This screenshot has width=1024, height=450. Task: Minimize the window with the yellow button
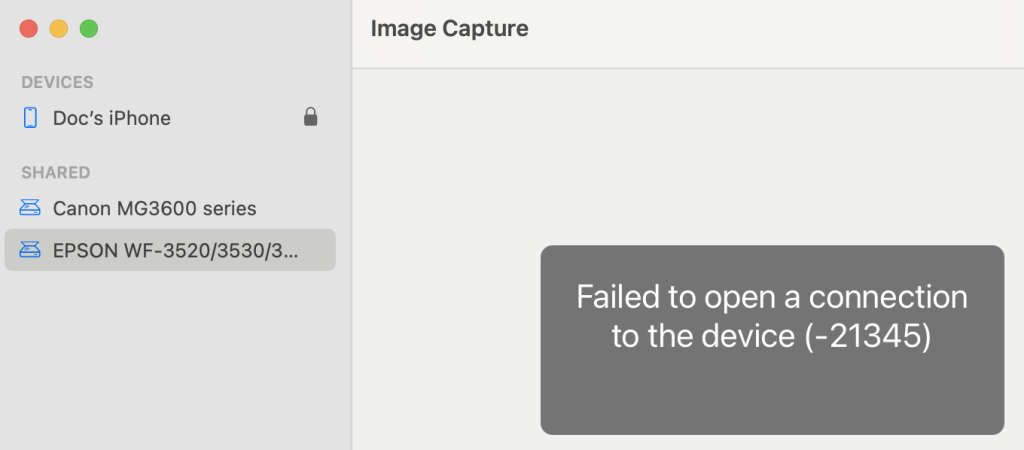[x=58, y=29]
